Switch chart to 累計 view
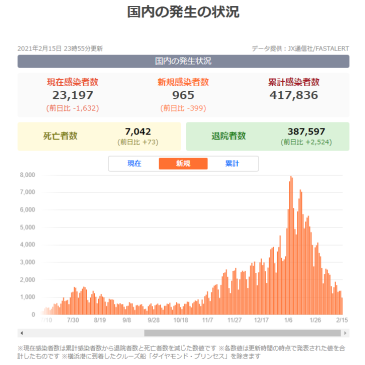Screen dimensions: 365x365 pos(232,163)
